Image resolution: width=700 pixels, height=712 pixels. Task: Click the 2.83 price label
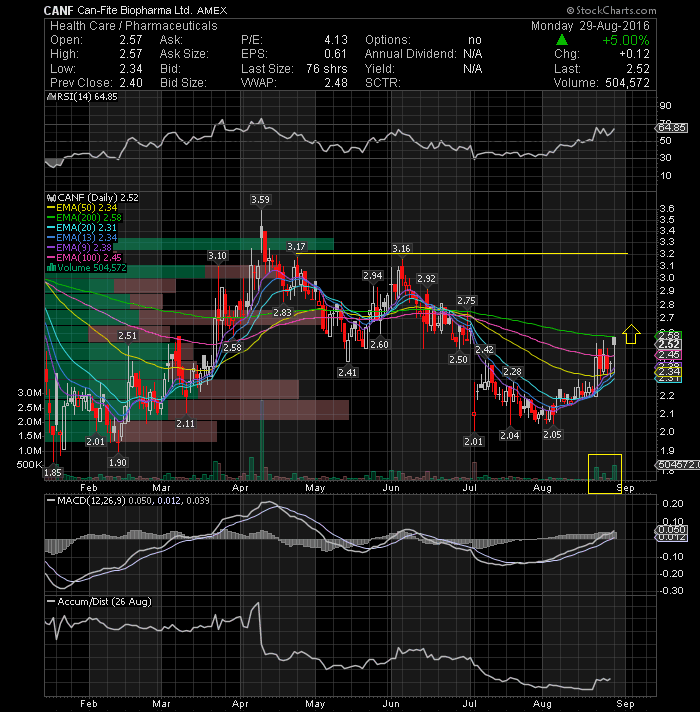coord(282,313)
